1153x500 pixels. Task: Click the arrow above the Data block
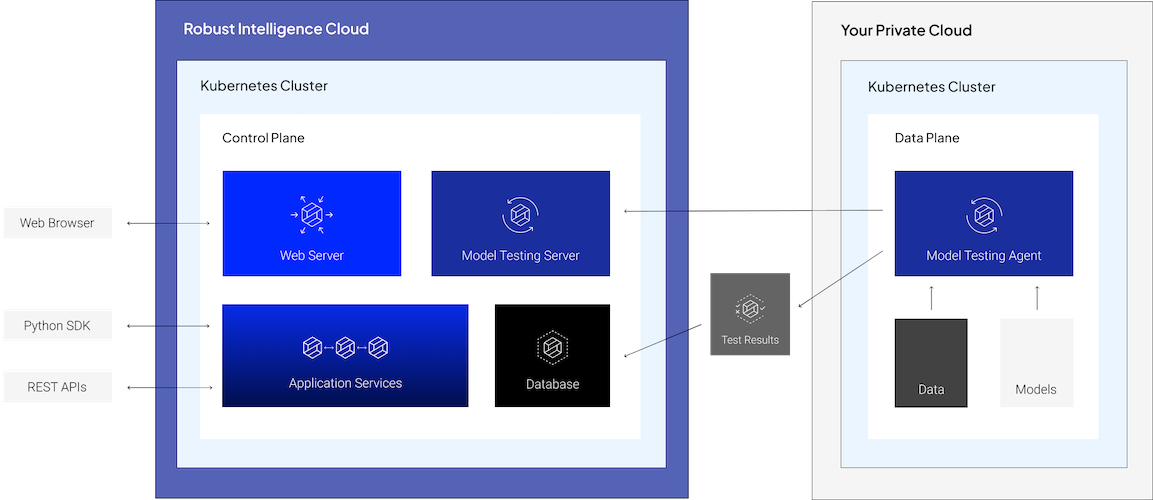(931, 297)
